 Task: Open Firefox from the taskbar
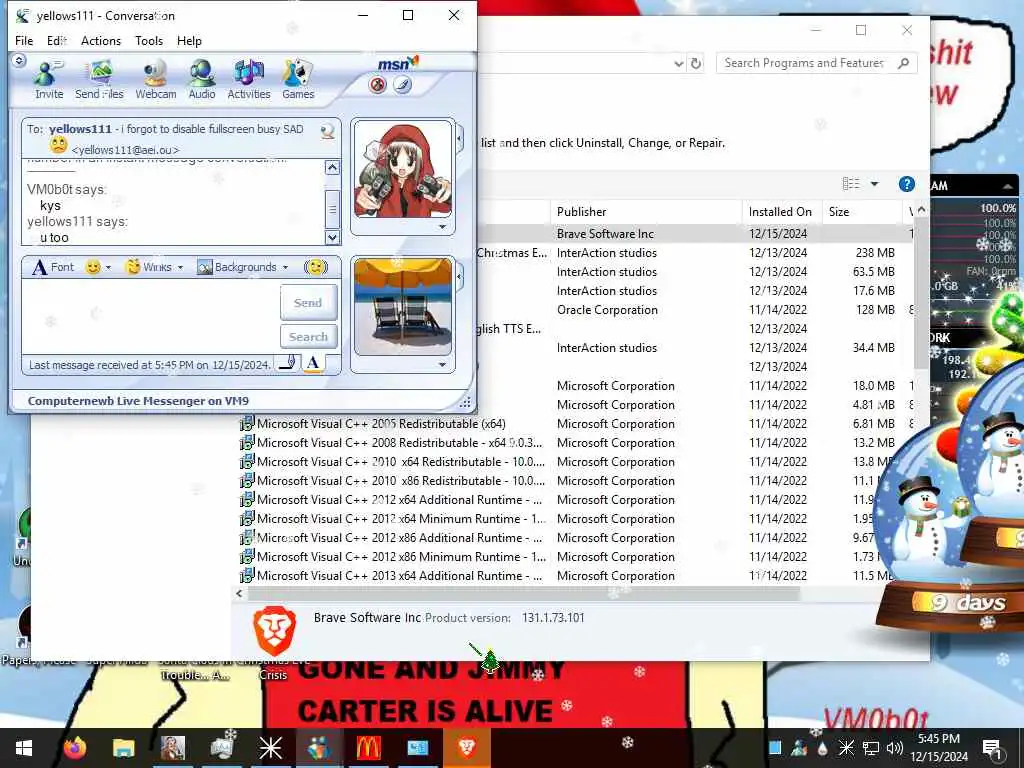point(74,748)
